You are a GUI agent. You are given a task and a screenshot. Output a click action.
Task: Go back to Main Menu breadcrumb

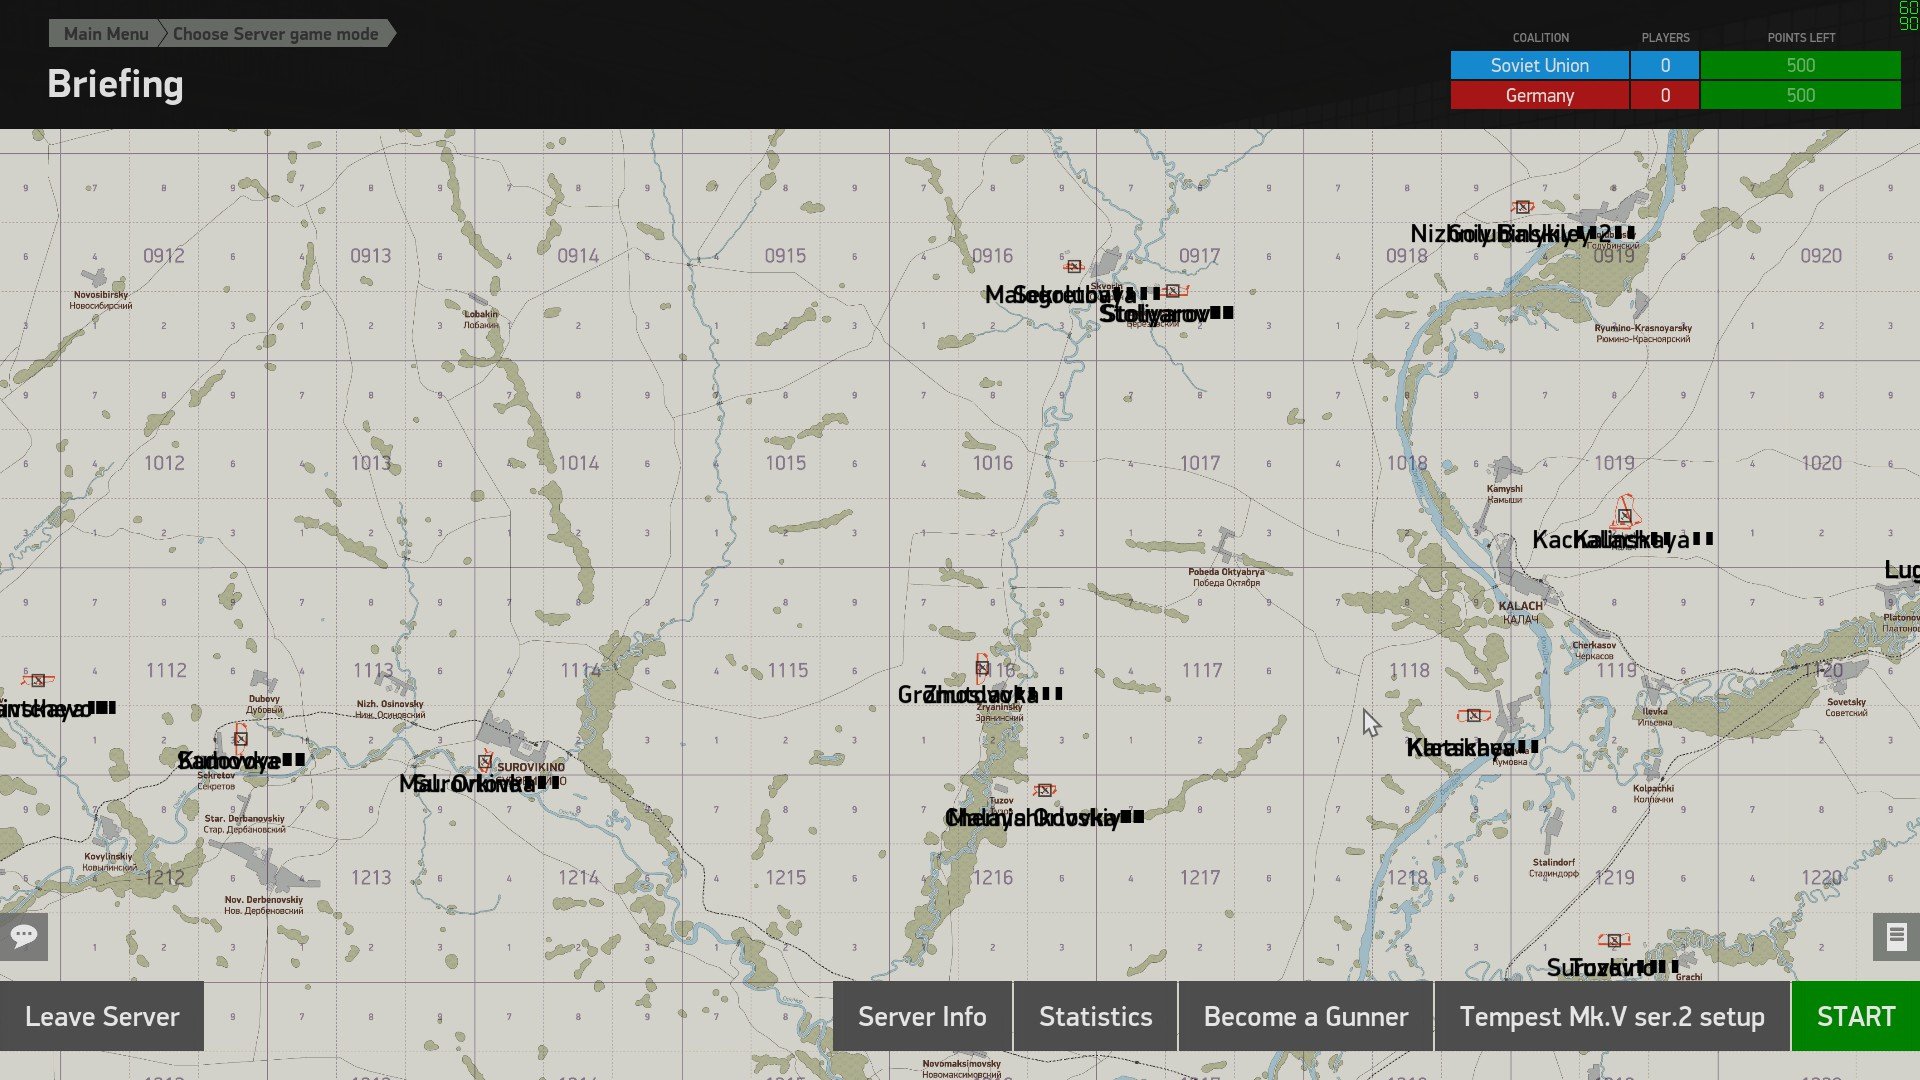(x=105, y=34)
